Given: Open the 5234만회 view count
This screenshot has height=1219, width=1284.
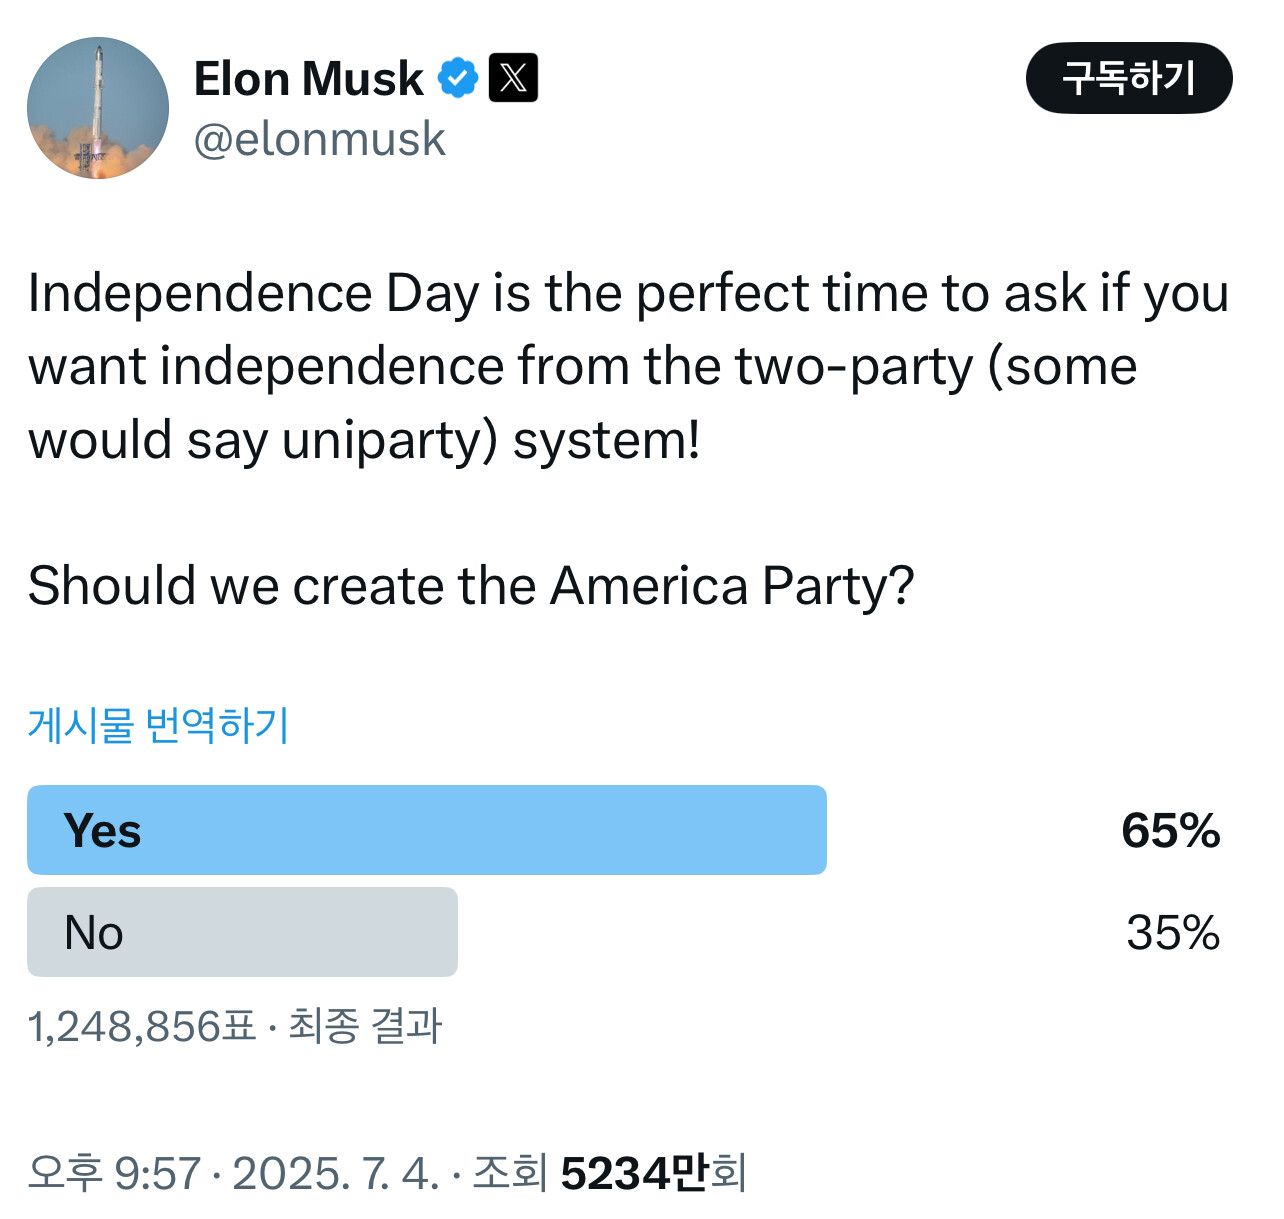Looking at the screenshot, I should (653, 1173).
